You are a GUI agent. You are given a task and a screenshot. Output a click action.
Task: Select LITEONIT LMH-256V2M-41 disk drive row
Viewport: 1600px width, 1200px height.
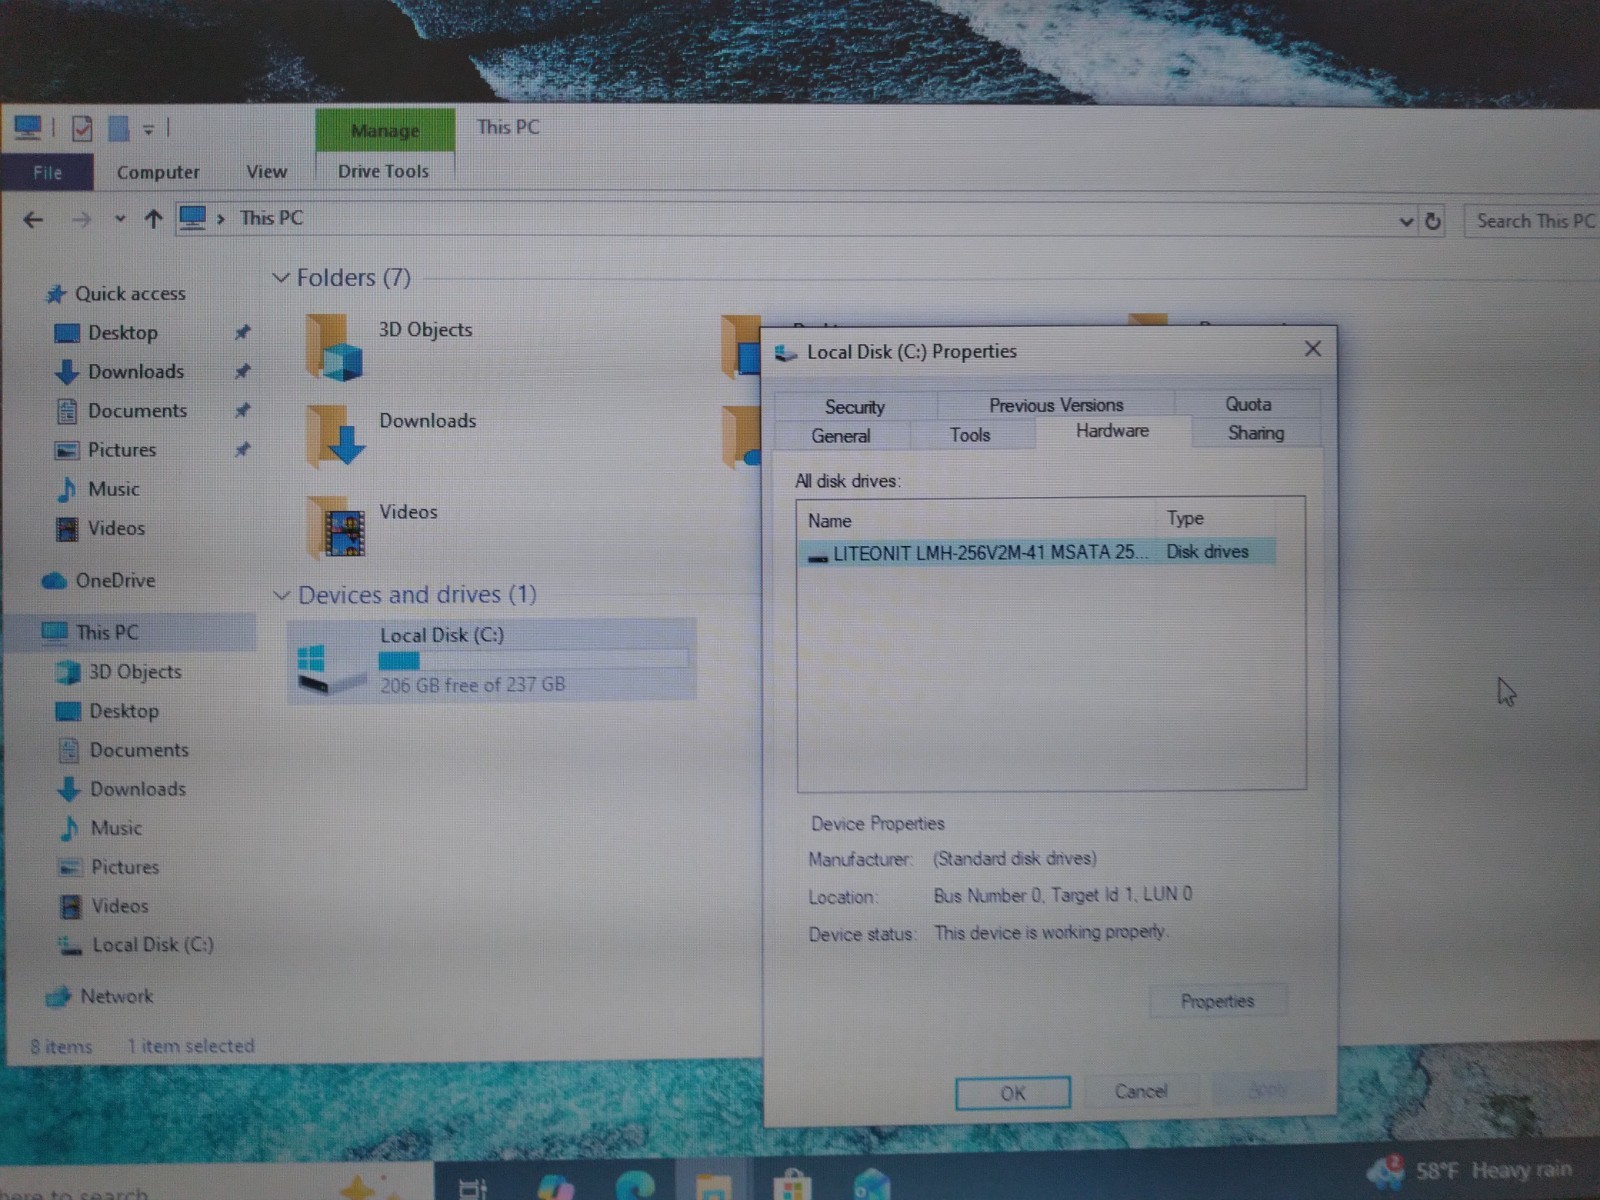pyautogui.click(x=1037, y=552)
